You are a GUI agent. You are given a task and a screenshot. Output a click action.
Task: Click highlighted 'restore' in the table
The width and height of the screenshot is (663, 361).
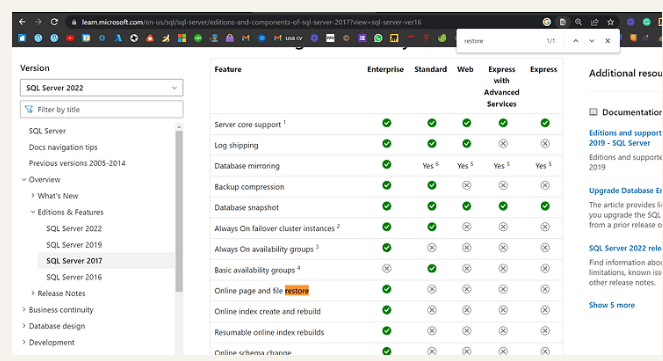(x=297, y=290)
